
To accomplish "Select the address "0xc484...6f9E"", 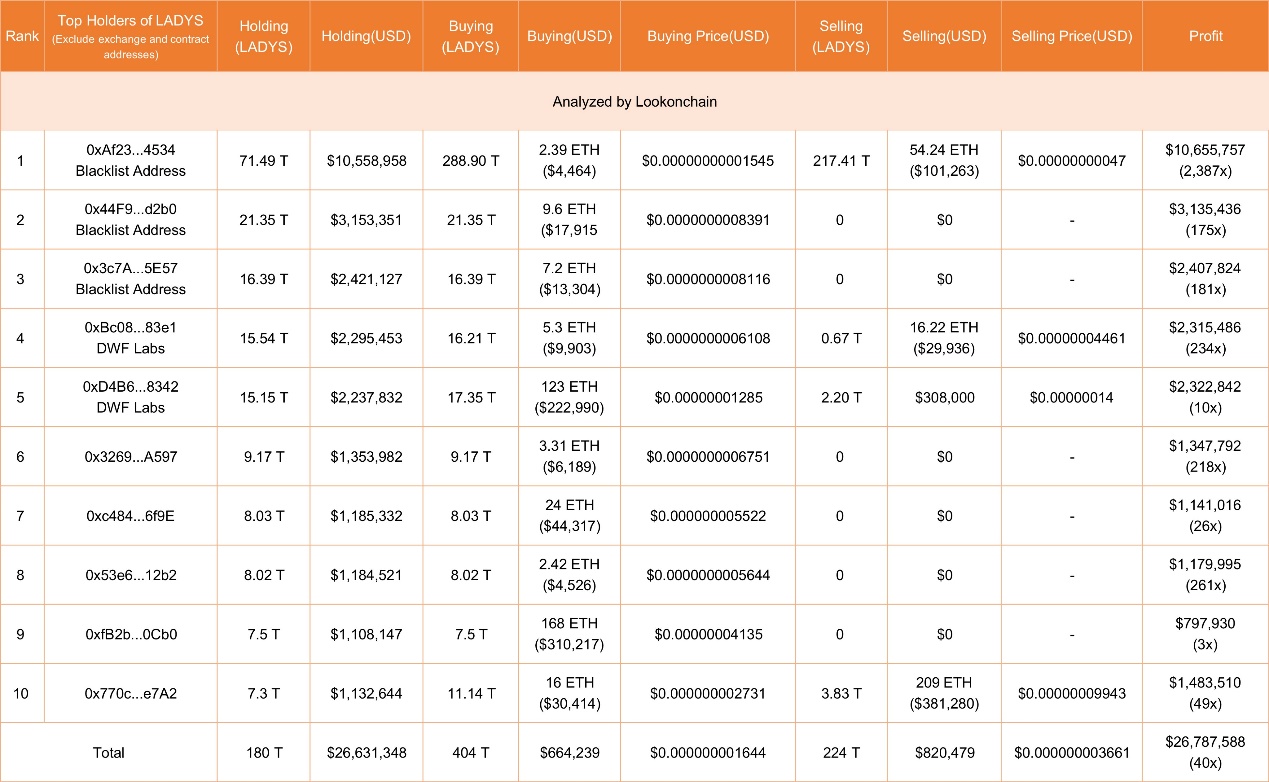I will click(x=131, y=515).
